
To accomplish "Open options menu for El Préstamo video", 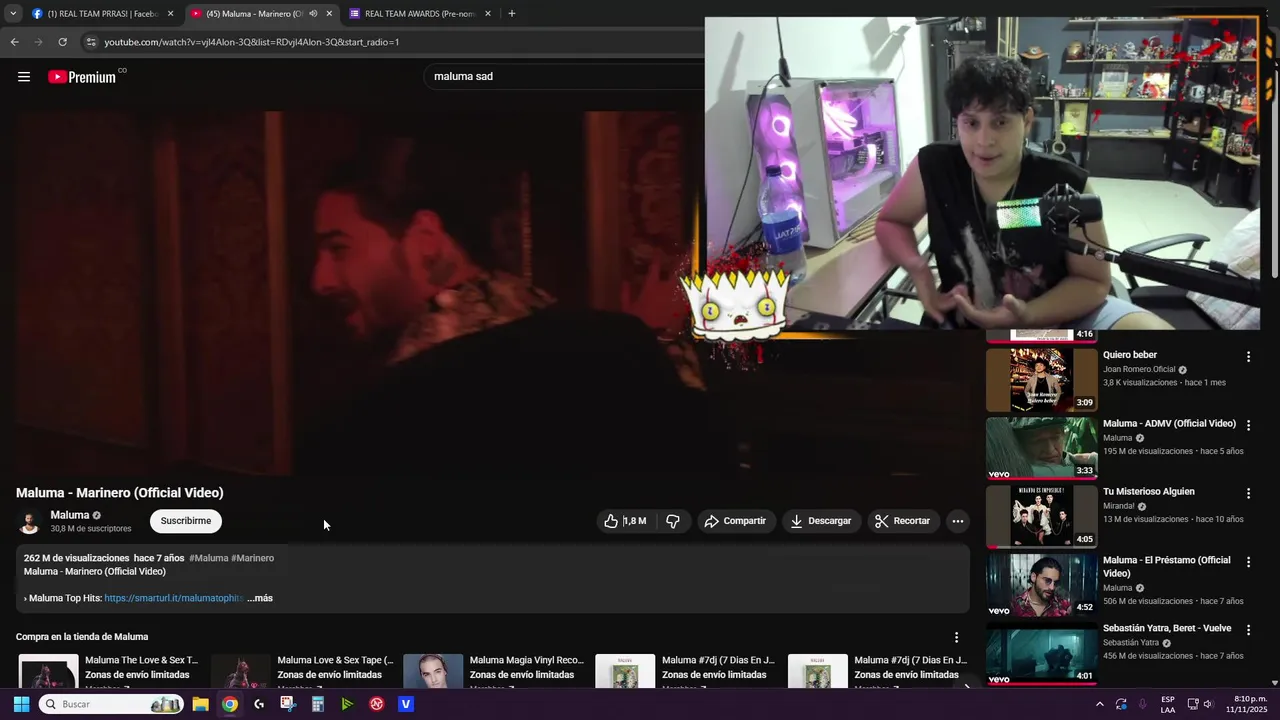I will pyautogui.click(x=1248, y=562).
